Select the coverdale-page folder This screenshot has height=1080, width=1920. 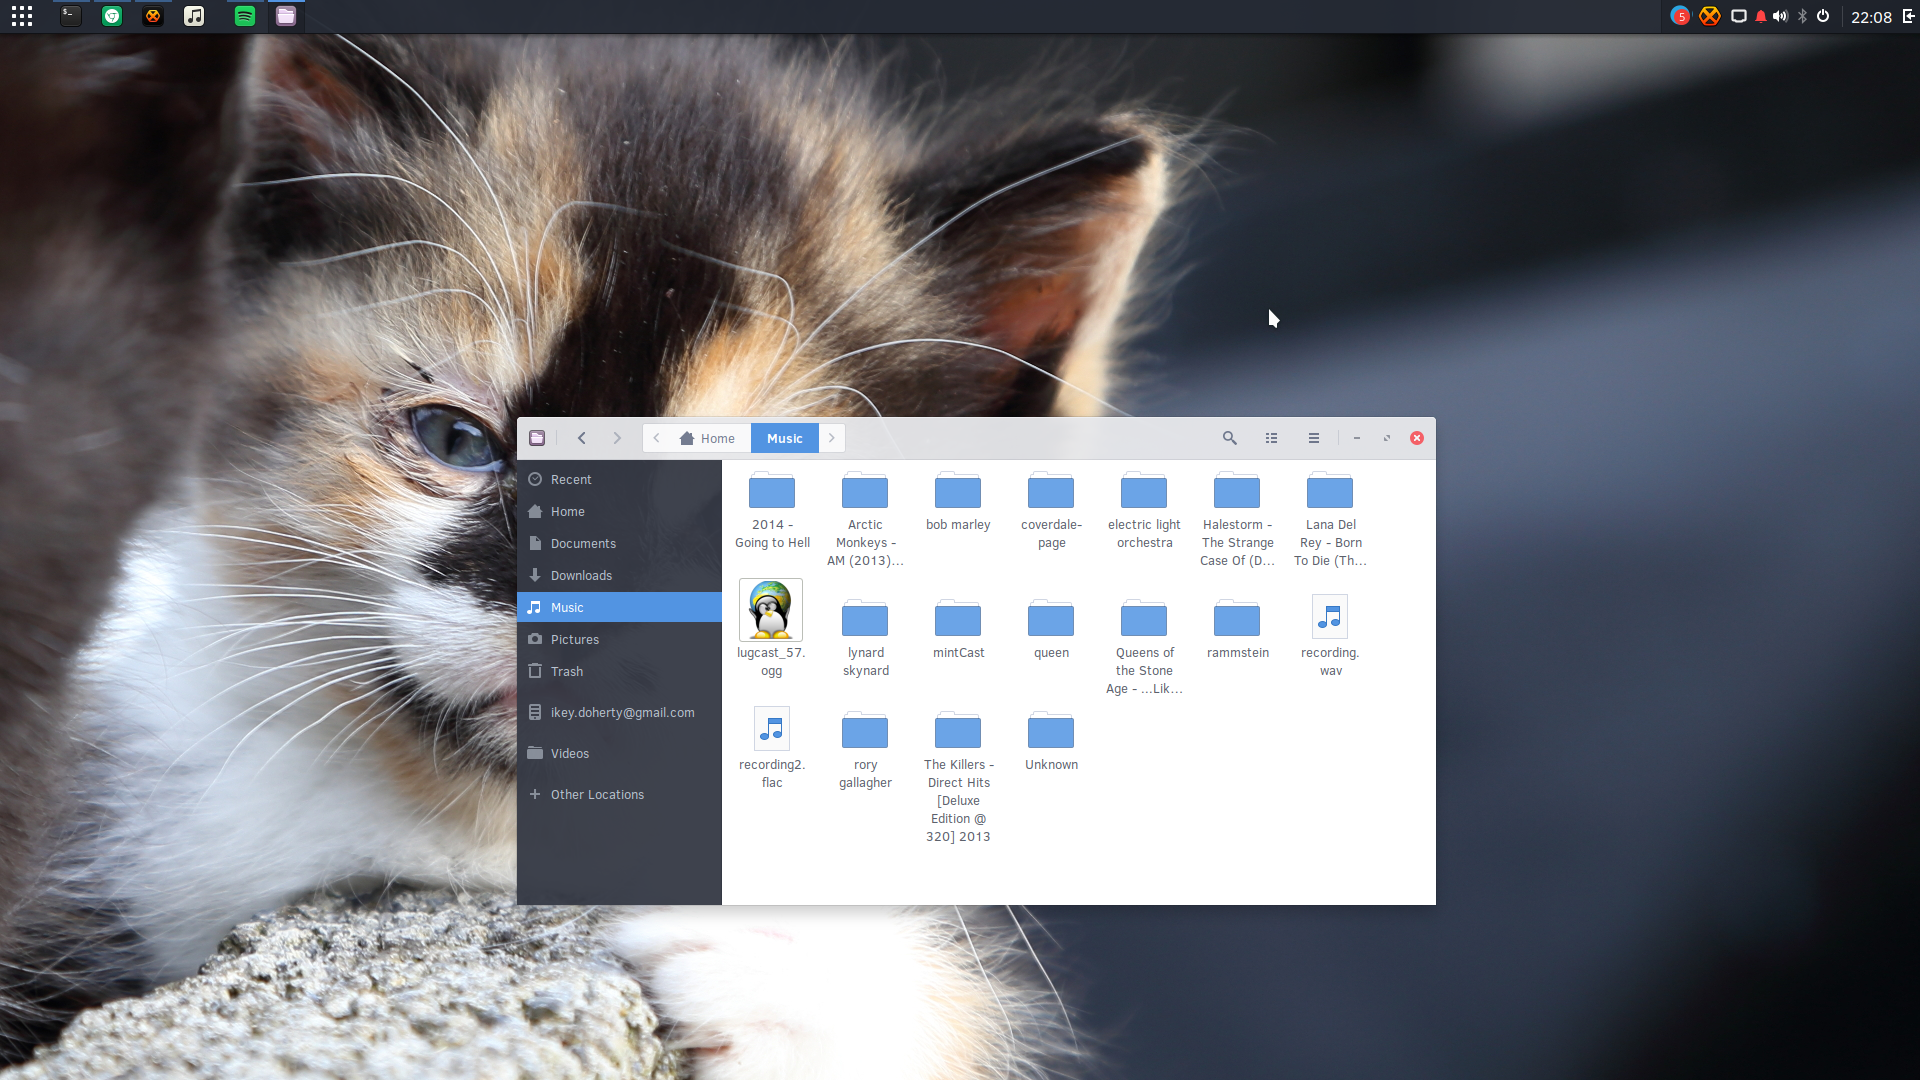[1051, 492]
